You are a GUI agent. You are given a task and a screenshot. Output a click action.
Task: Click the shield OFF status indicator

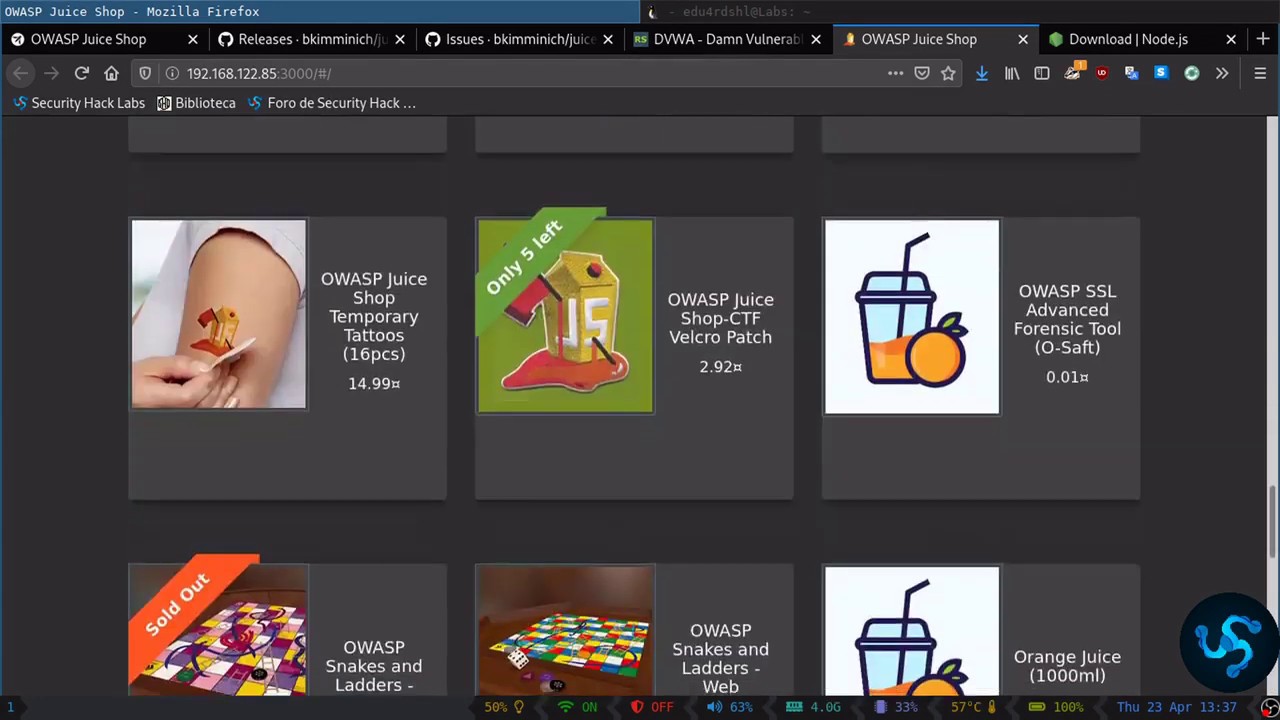pyautogui.click(x=652, y=707)
